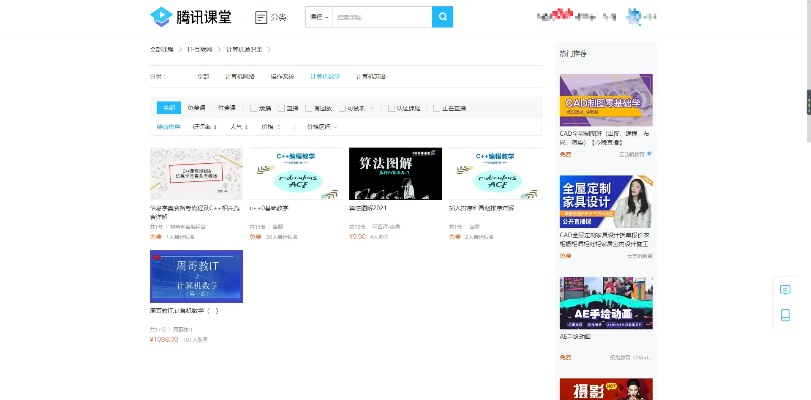
Task: Select the blue 全部 filter button
Action: pyautogui.click(x=169, y=108)
